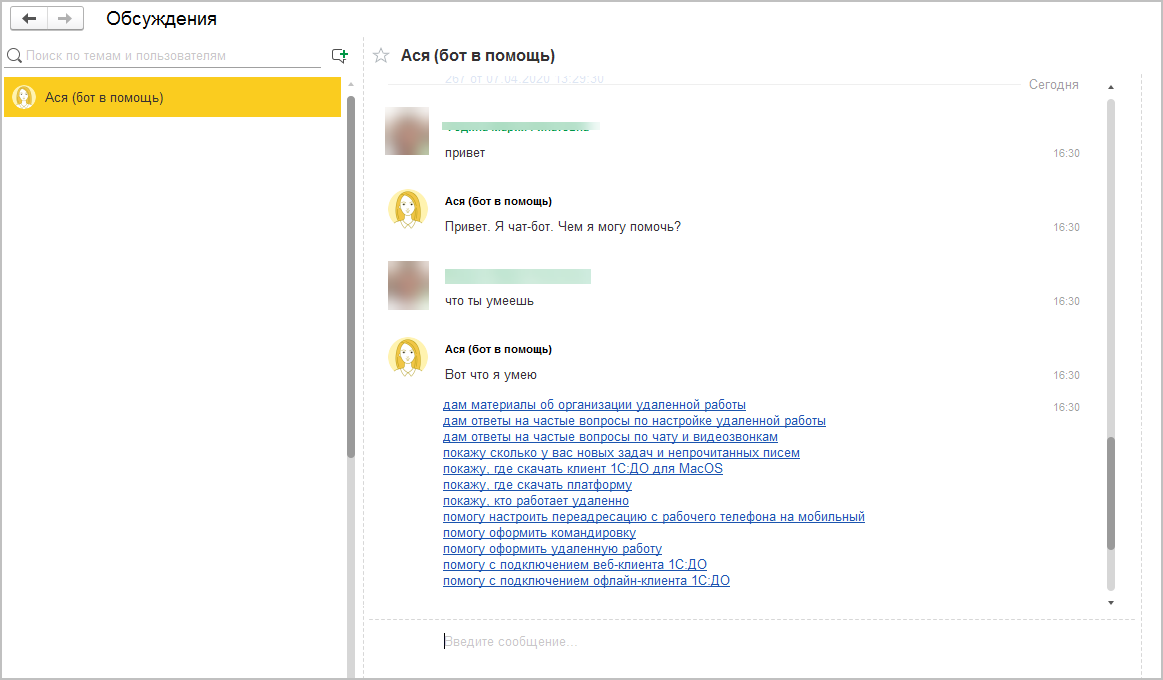Image resolution: width=1163 pixels, height=680 pixels.
Task: Open link 'покажу, где скачать платформу'
Action: tap(537, 485)
